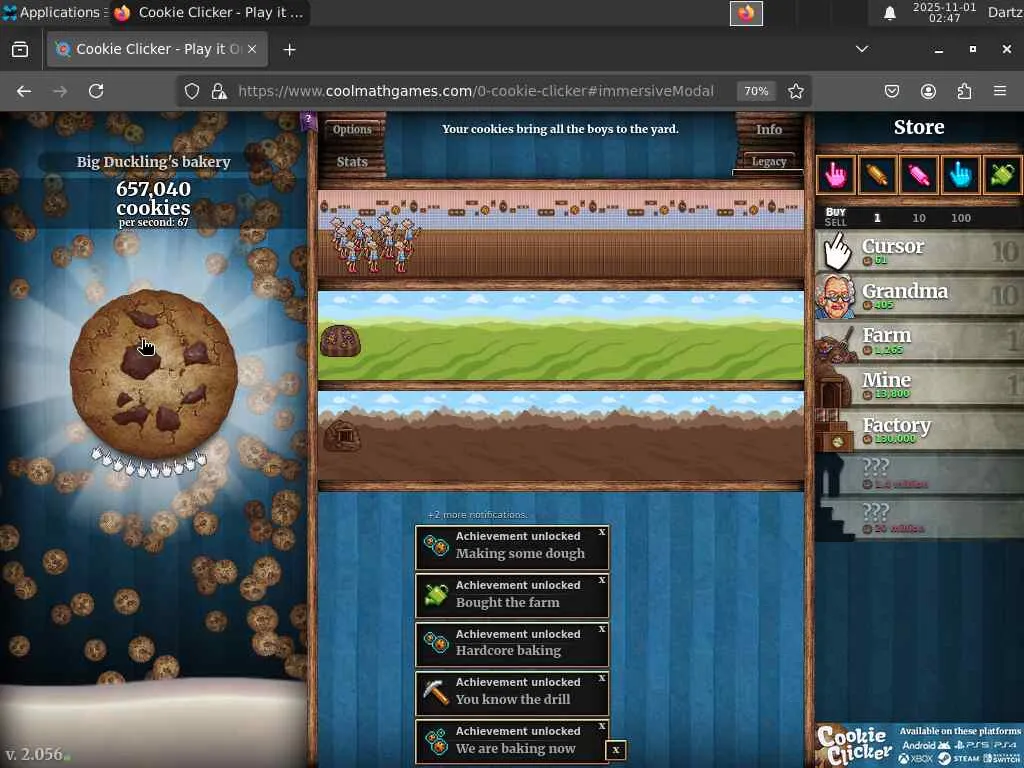List all tabs dropdown arrow

pyautogui.click(x=862, y=49)
